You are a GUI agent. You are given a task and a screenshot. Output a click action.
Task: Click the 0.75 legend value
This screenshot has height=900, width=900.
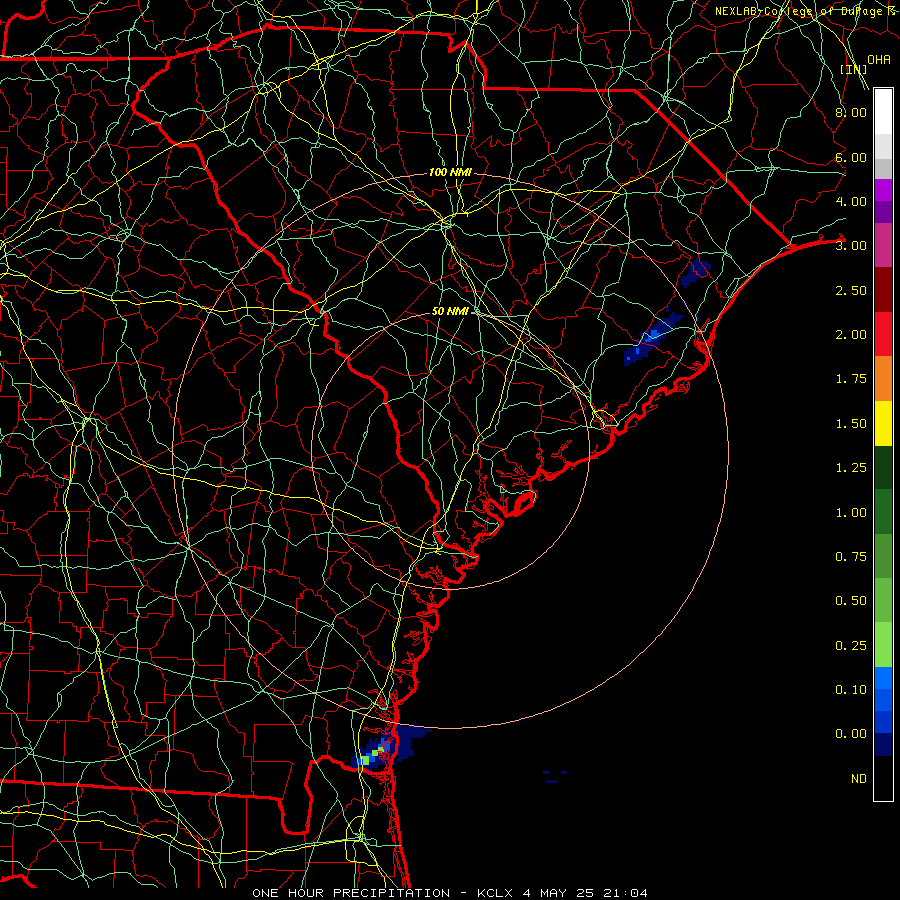pos(851,557)
